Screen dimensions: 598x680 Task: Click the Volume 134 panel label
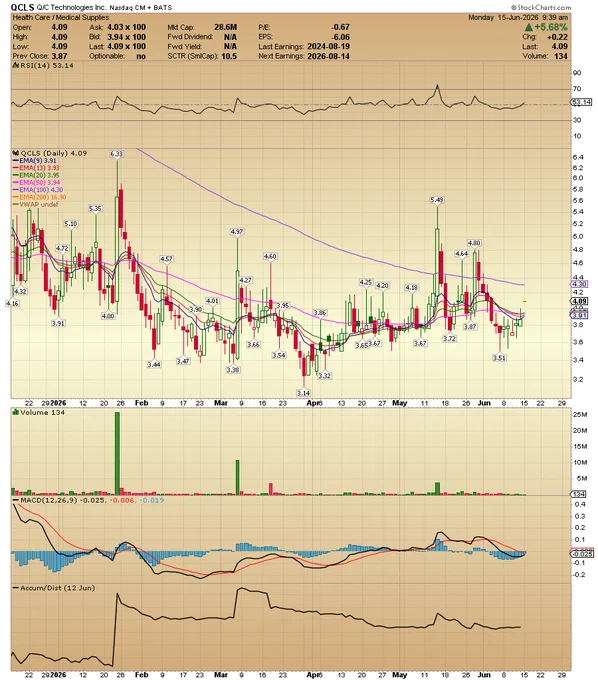pos(42,412)
